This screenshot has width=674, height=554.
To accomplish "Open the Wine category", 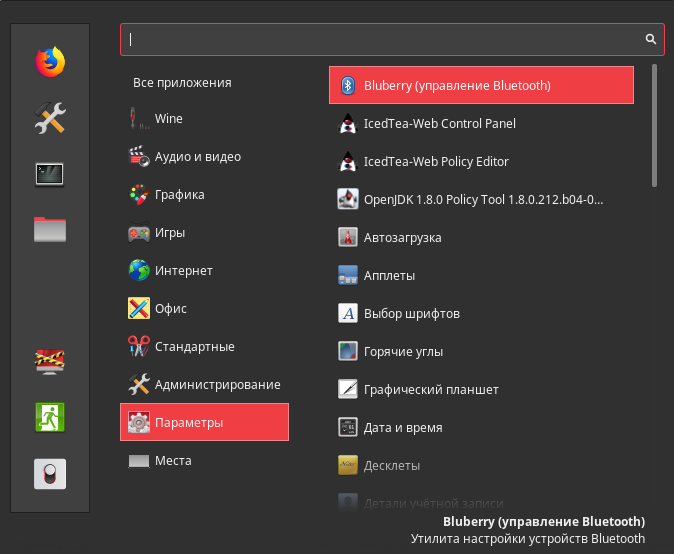I will [205, 118].
